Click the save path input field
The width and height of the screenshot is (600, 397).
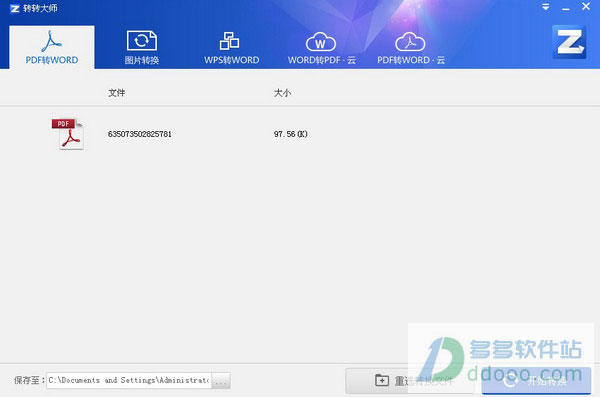pos(129,381)
